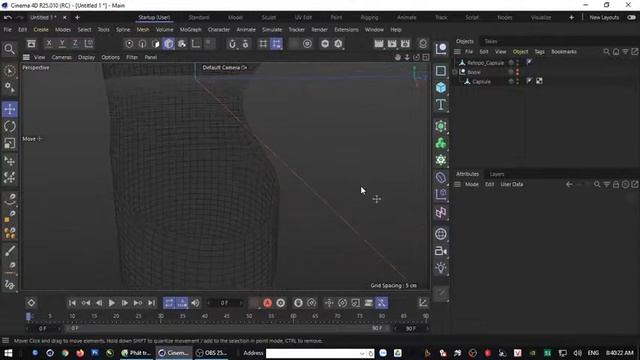The image size is (640, 360).
Task: Add a Text object from the palette
Action: [441, 104]
